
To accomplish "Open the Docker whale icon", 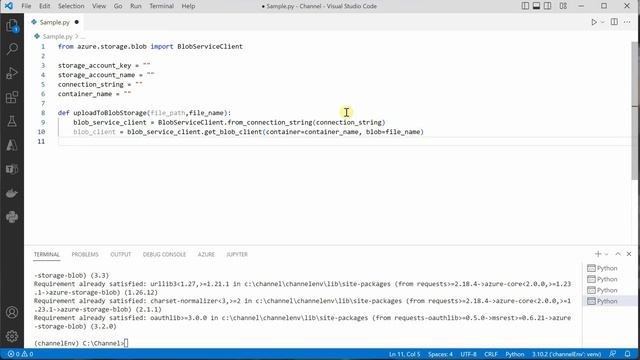I will click(12, 193).
